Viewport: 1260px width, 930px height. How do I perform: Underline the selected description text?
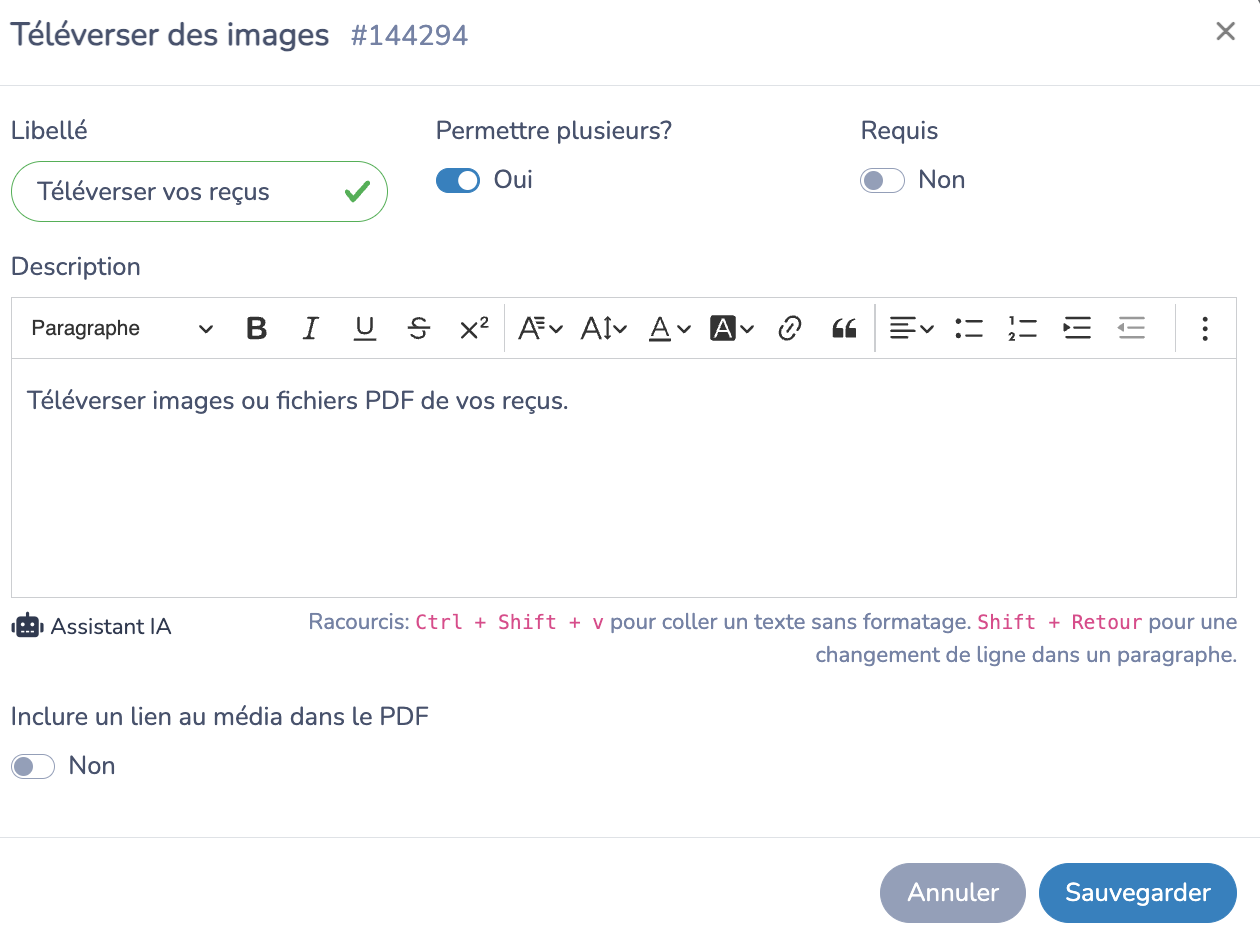click(365, 328)
